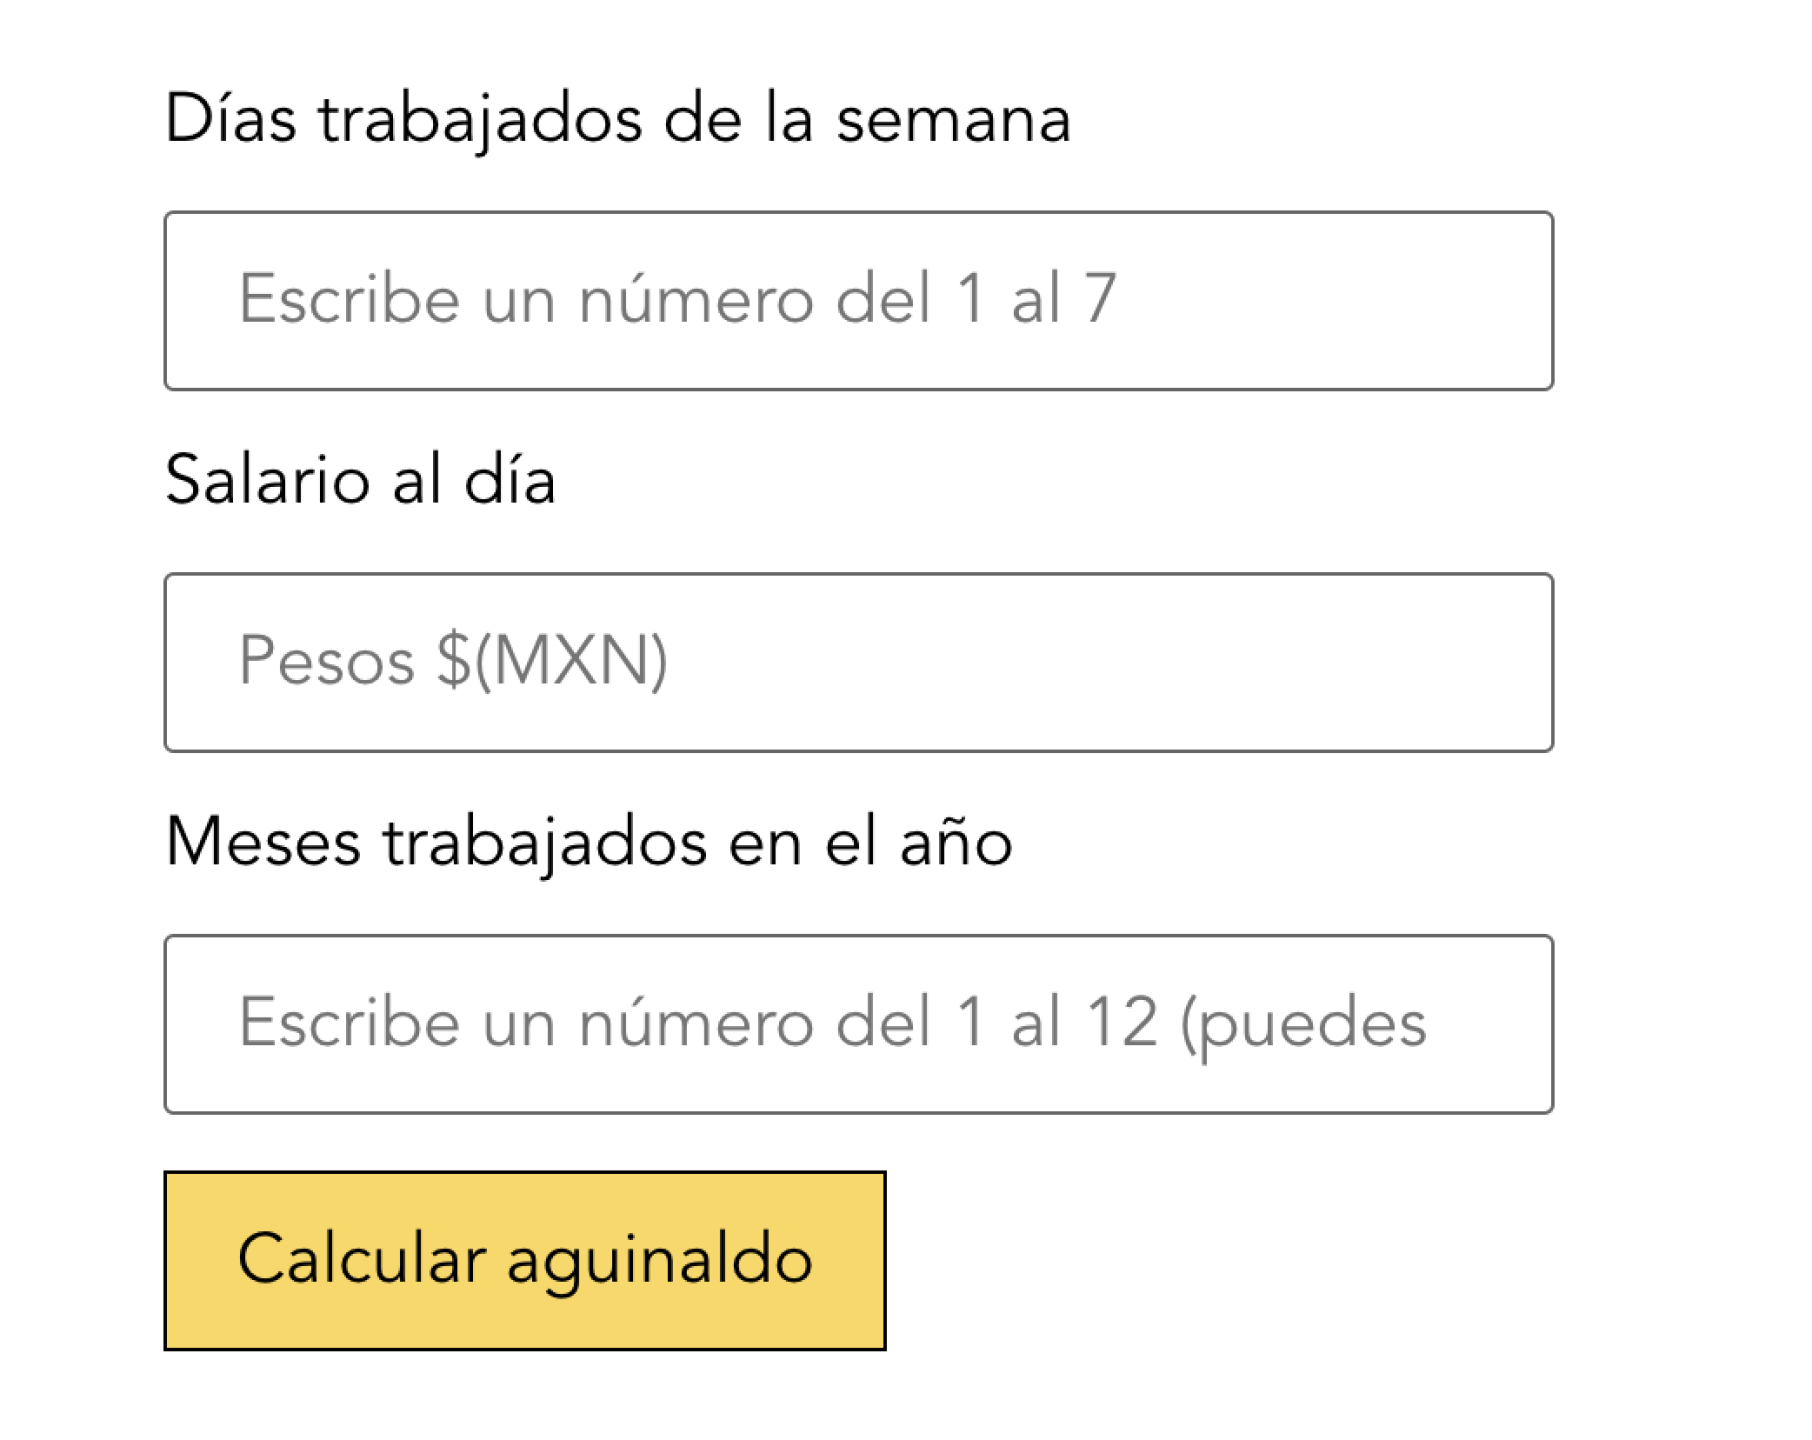Click the Salario al día label
The height and width of the screenshot is (1440, 1812).
[363, 480]
